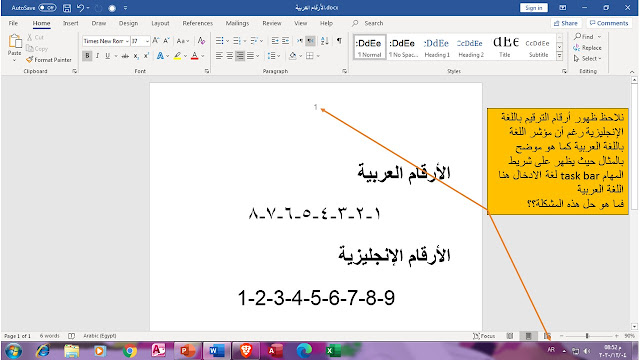Viewport: 640px width, 360px height.
Task: Open the font size dropdown
Action: [147, 41]
